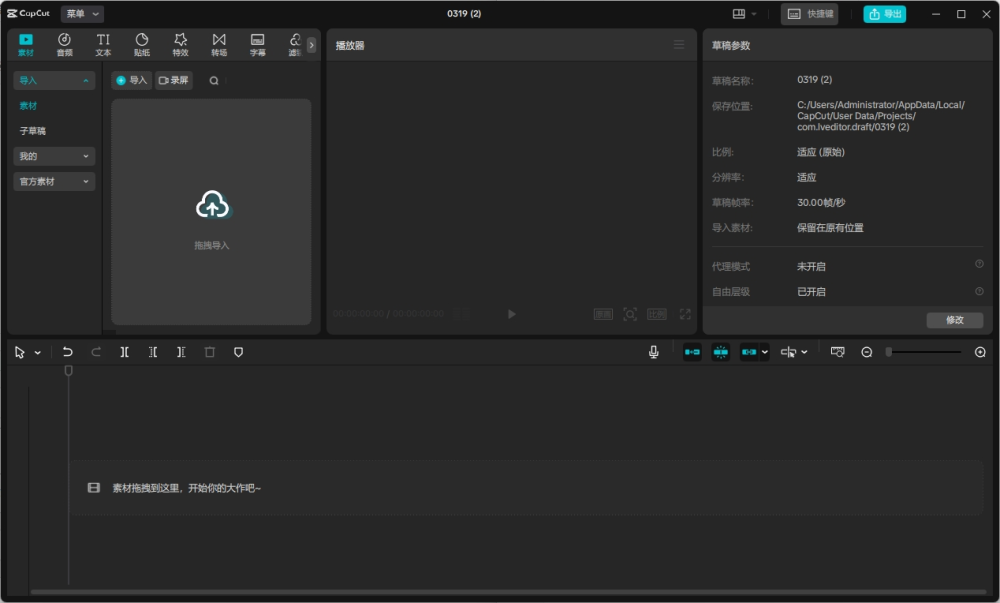
Task: Select the 文本 text panel icon
Action: tap(103, 43)
